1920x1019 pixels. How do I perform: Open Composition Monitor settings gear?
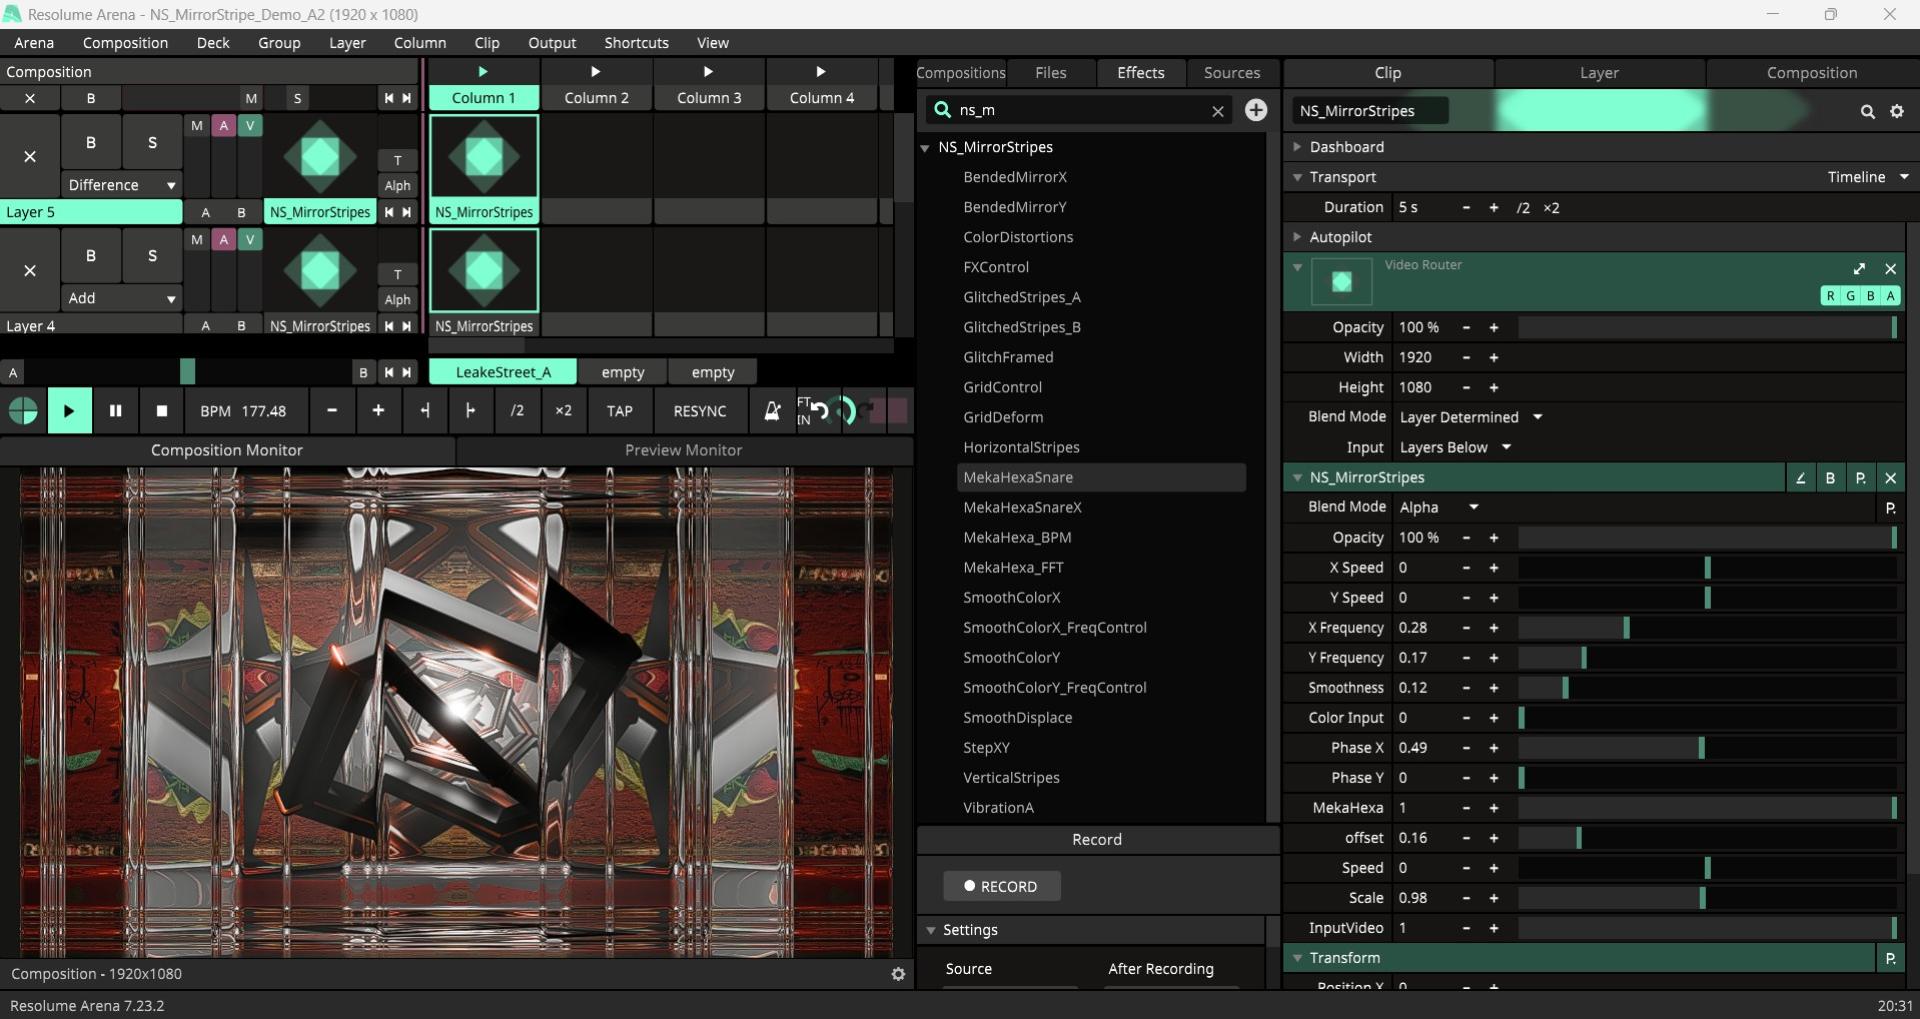tap(898, 974)
